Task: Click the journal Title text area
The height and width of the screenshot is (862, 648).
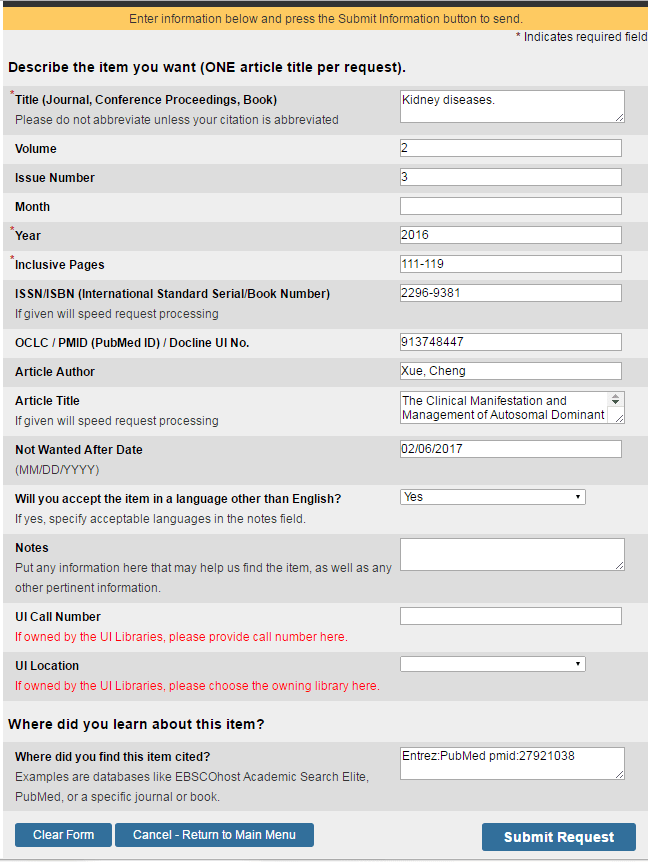Action: click(x=511, y=107)
